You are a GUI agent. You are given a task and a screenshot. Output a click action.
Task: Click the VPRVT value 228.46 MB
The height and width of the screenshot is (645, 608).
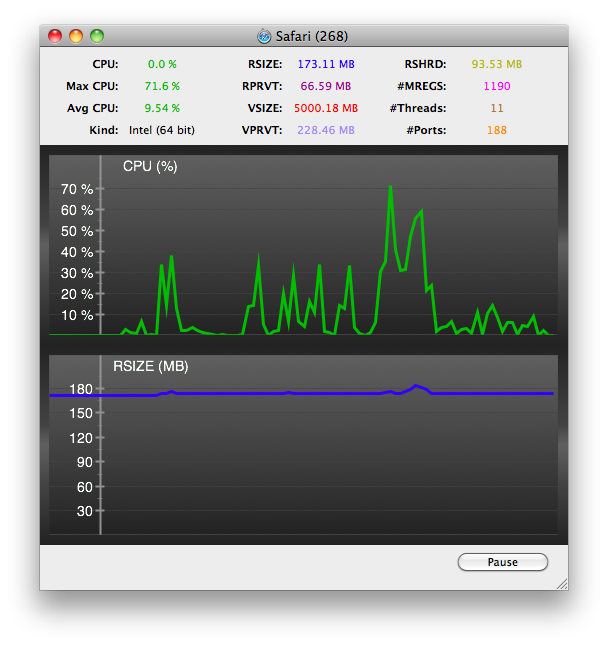(x=326, y=130)
